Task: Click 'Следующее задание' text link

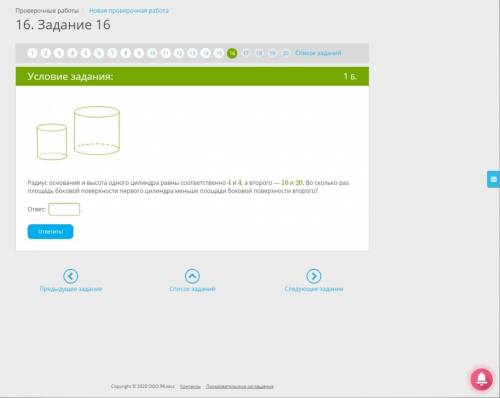Action: point(314,289)
